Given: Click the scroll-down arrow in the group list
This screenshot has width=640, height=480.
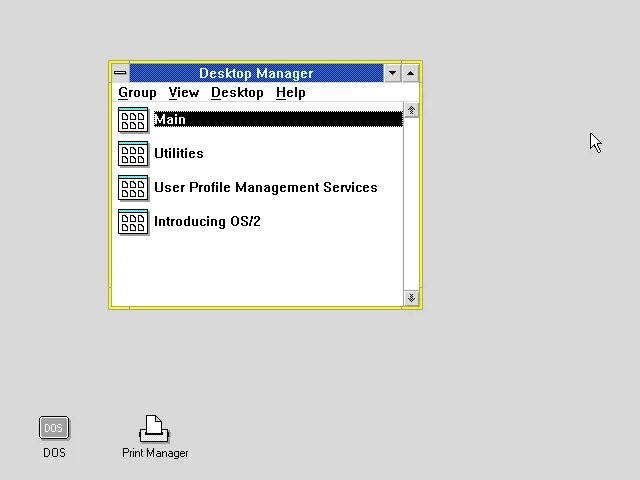Looking at the screenshot, I should 411,298.
